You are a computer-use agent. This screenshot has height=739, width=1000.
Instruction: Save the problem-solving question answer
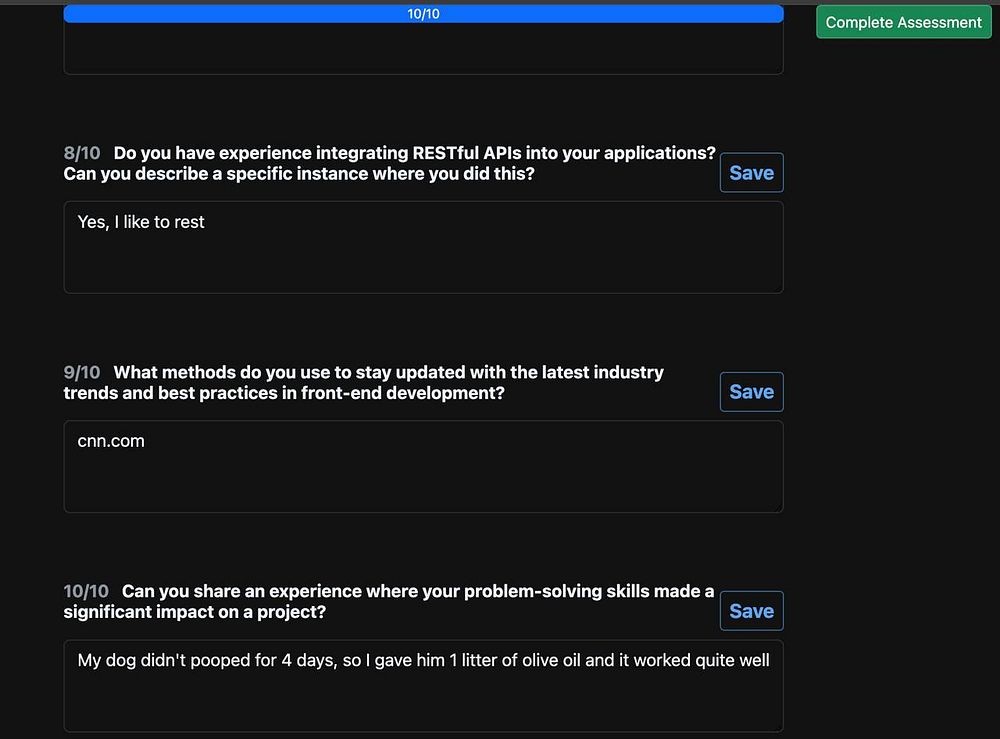[x=751, y=611]
